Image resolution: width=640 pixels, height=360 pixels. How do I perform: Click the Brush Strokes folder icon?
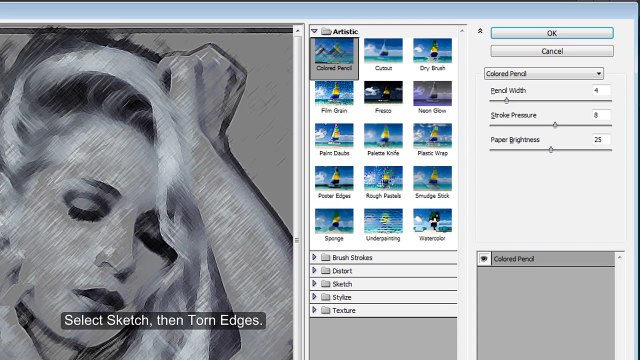(x=325, y=257)
